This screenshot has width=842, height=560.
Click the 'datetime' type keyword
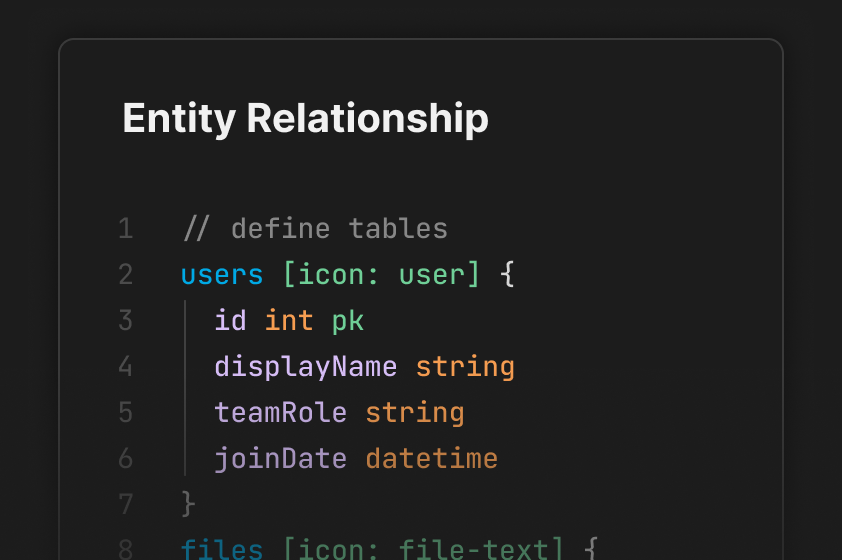pyautogui.click(x=431, y=459)
